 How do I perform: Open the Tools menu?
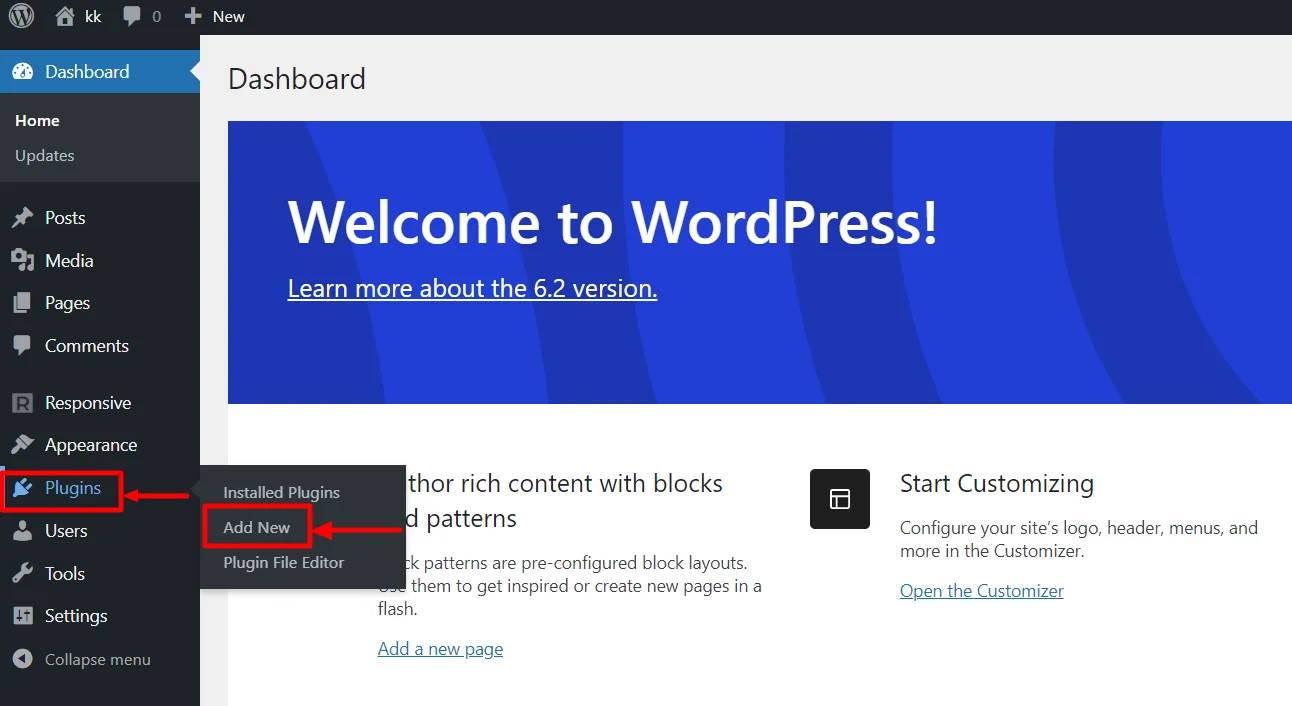point(100,574)
